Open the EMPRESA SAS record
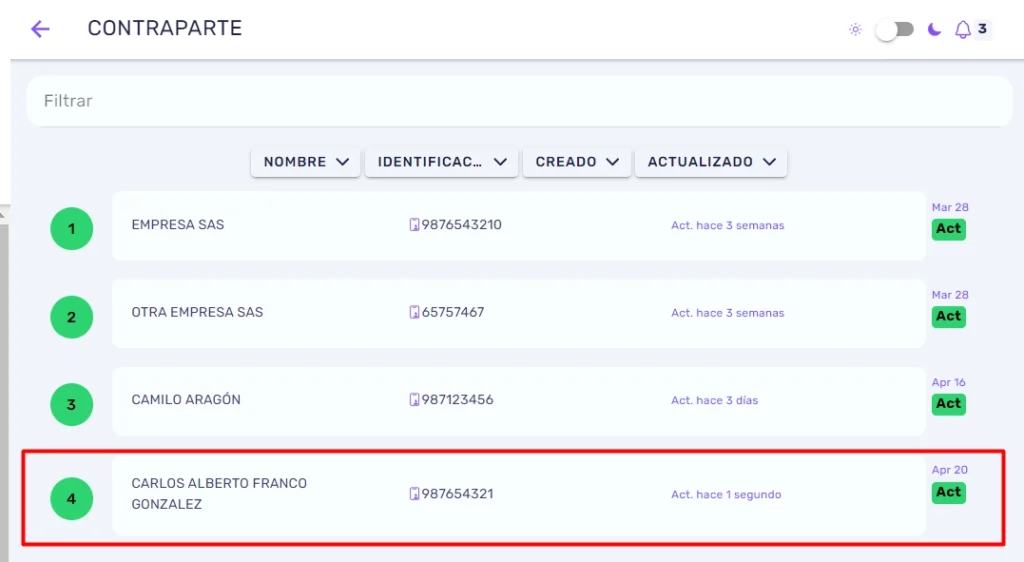The width and height of the screenshot is (1024, 562). click(519, 226)
